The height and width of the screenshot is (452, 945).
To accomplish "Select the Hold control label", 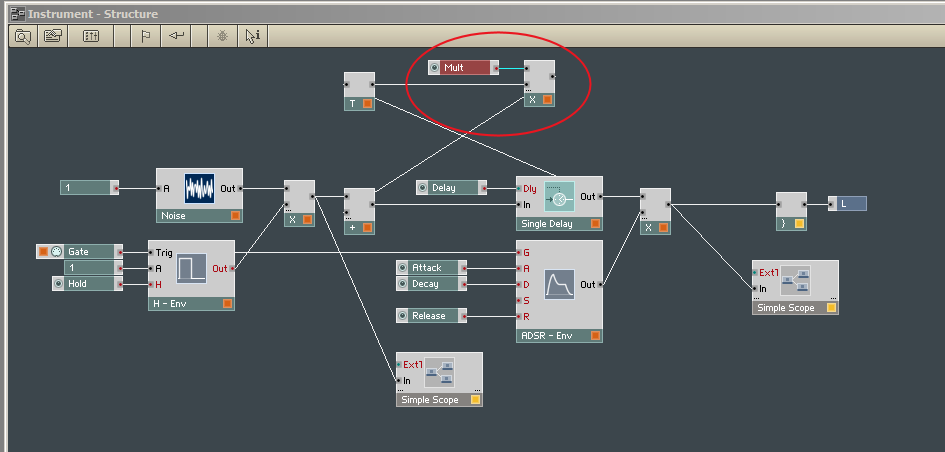I will [x=77, y=284].
